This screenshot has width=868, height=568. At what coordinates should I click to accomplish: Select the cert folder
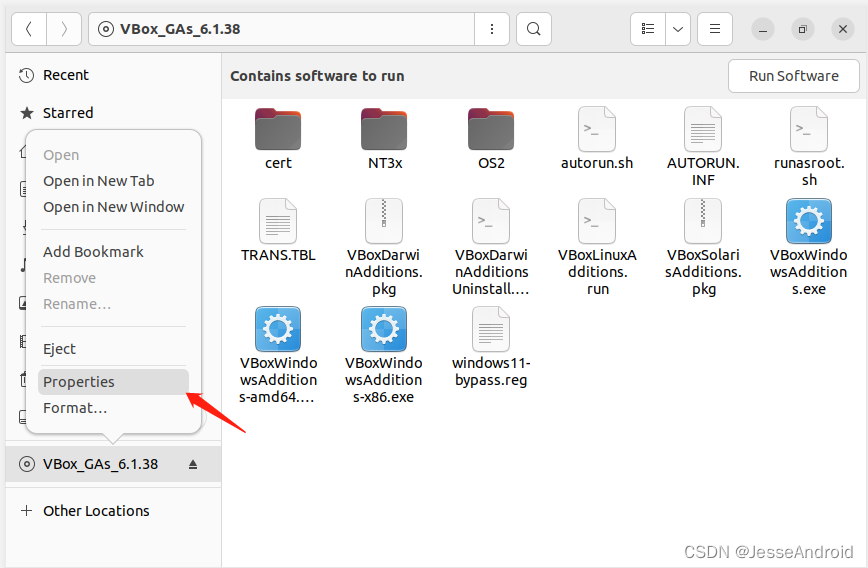(278, 139)
